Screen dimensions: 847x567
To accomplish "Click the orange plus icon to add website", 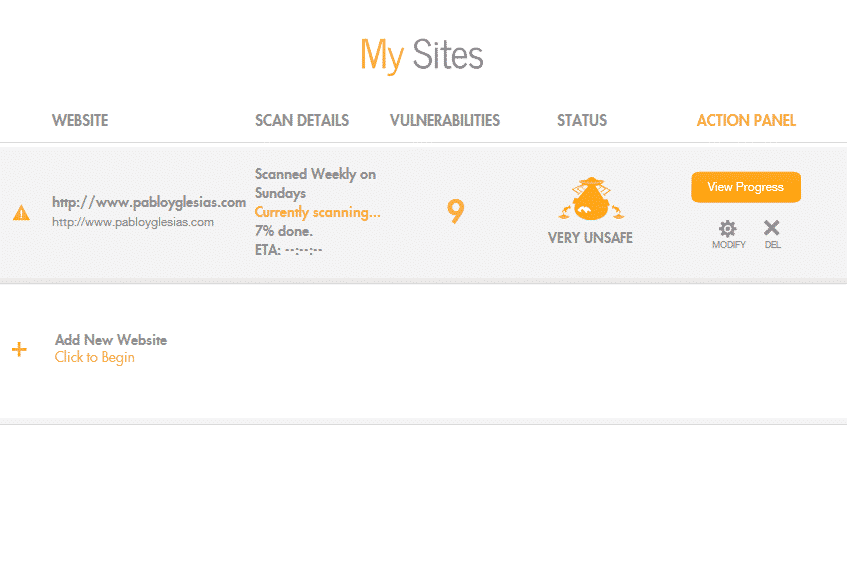I will pos(19,349).
